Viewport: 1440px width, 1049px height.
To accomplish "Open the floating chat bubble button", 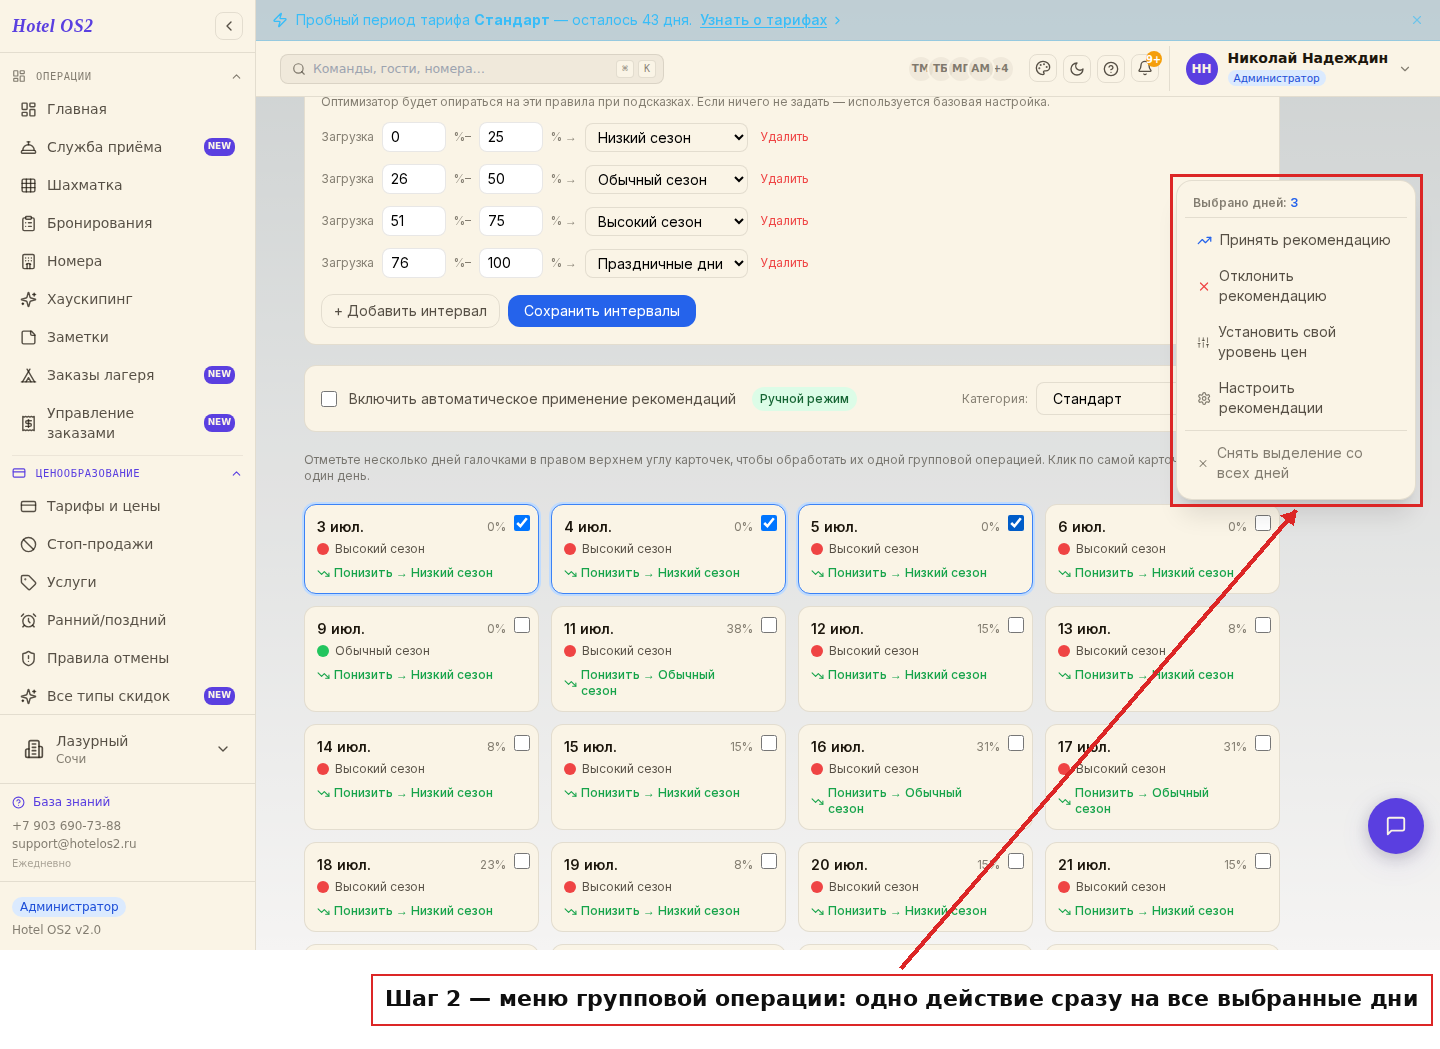I will point(1396,826).
